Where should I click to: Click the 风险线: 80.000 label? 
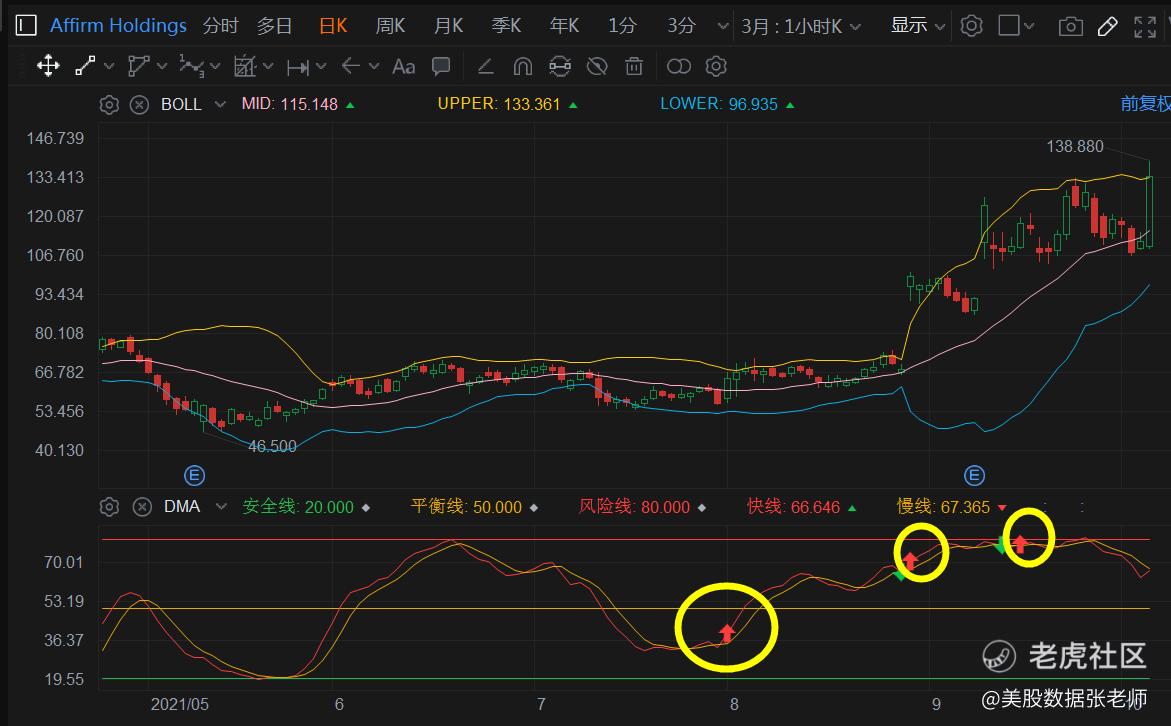point(634,507)
